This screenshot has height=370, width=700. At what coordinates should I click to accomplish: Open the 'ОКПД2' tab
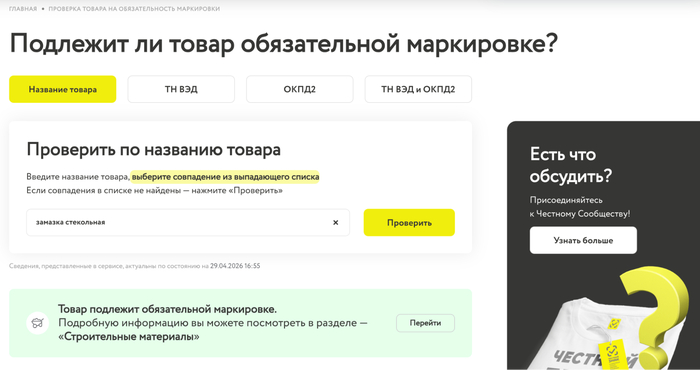[x=300, y=89]
